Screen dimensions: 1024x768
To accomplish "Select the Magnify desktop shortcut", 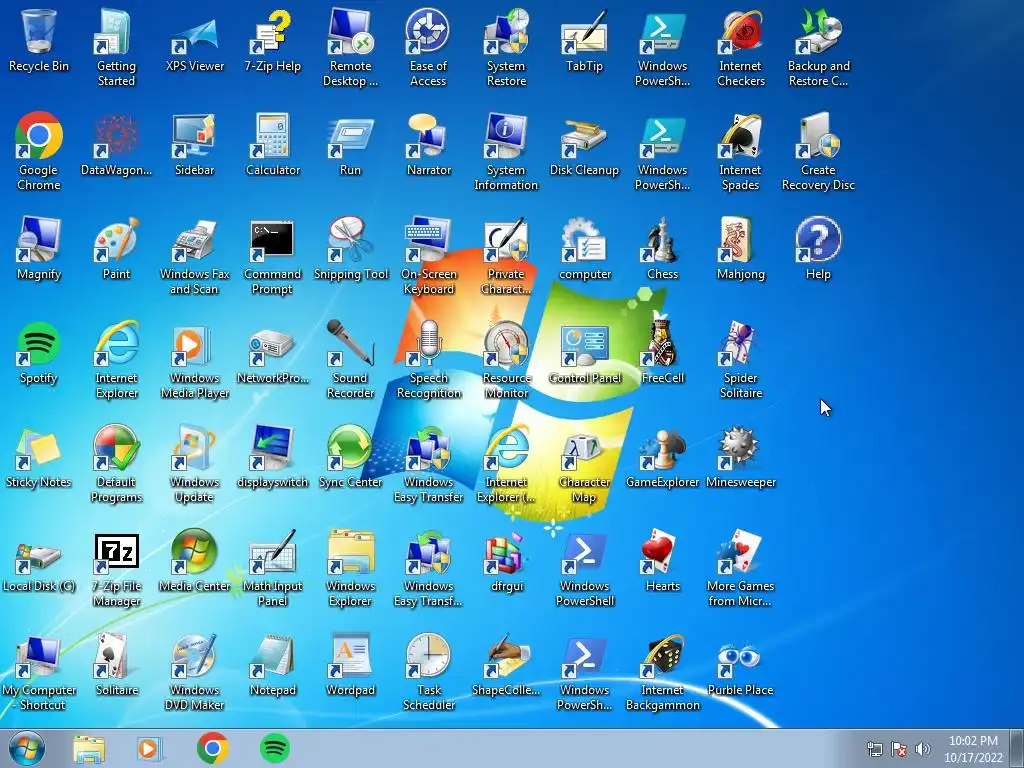I will (39, 248).
